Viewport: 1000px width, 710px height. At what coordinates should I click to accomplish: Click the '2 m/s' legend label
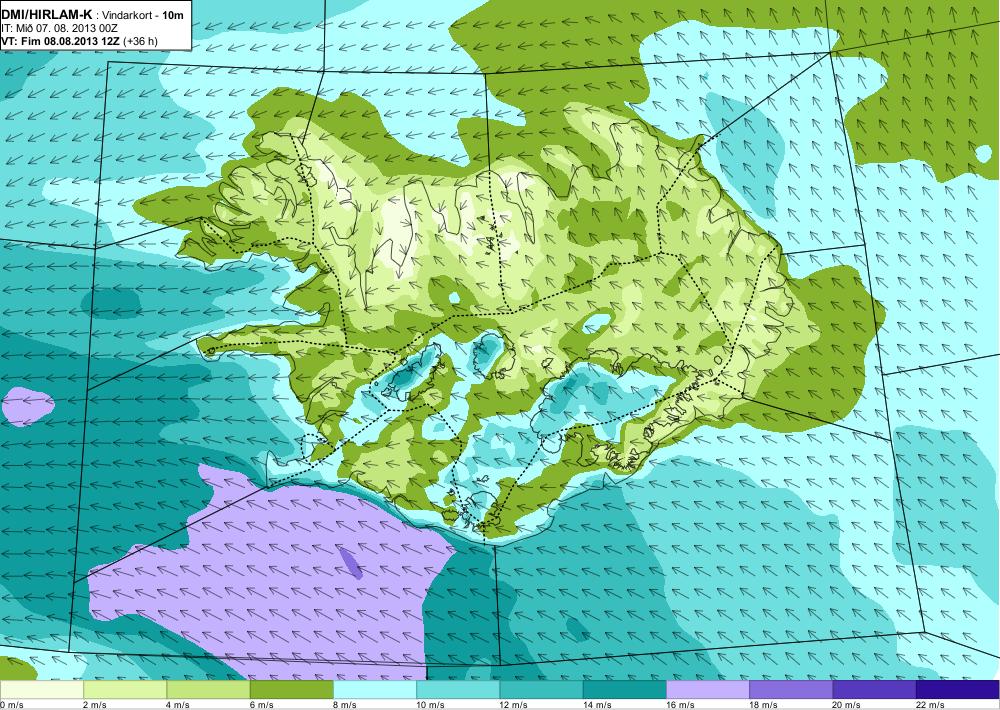point(96,705)
